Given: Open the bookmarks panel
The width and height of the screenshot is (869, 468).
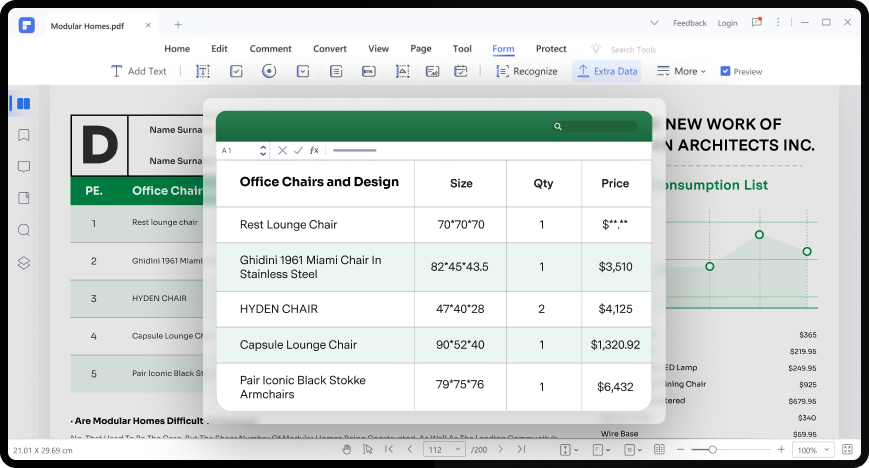Looking at the screenshot, I should click(23, 135).
